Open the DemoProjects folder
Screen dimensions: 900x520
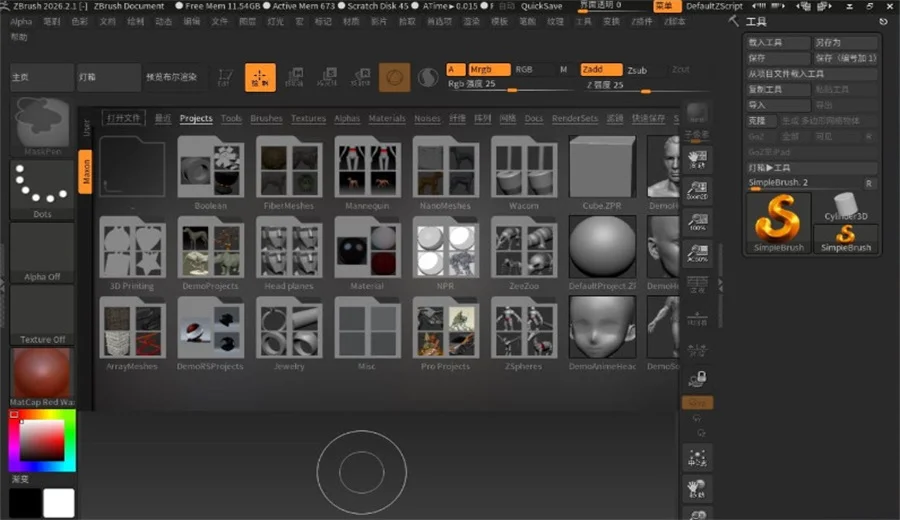click(x=211, y=254)
